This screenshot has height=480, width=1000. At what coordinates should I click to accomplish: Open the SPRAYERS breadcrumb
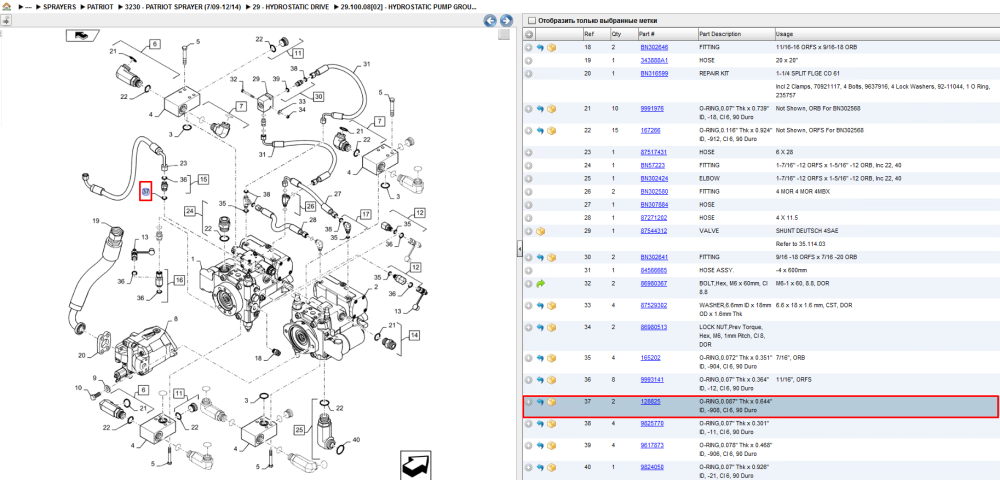tap(60, 6)
